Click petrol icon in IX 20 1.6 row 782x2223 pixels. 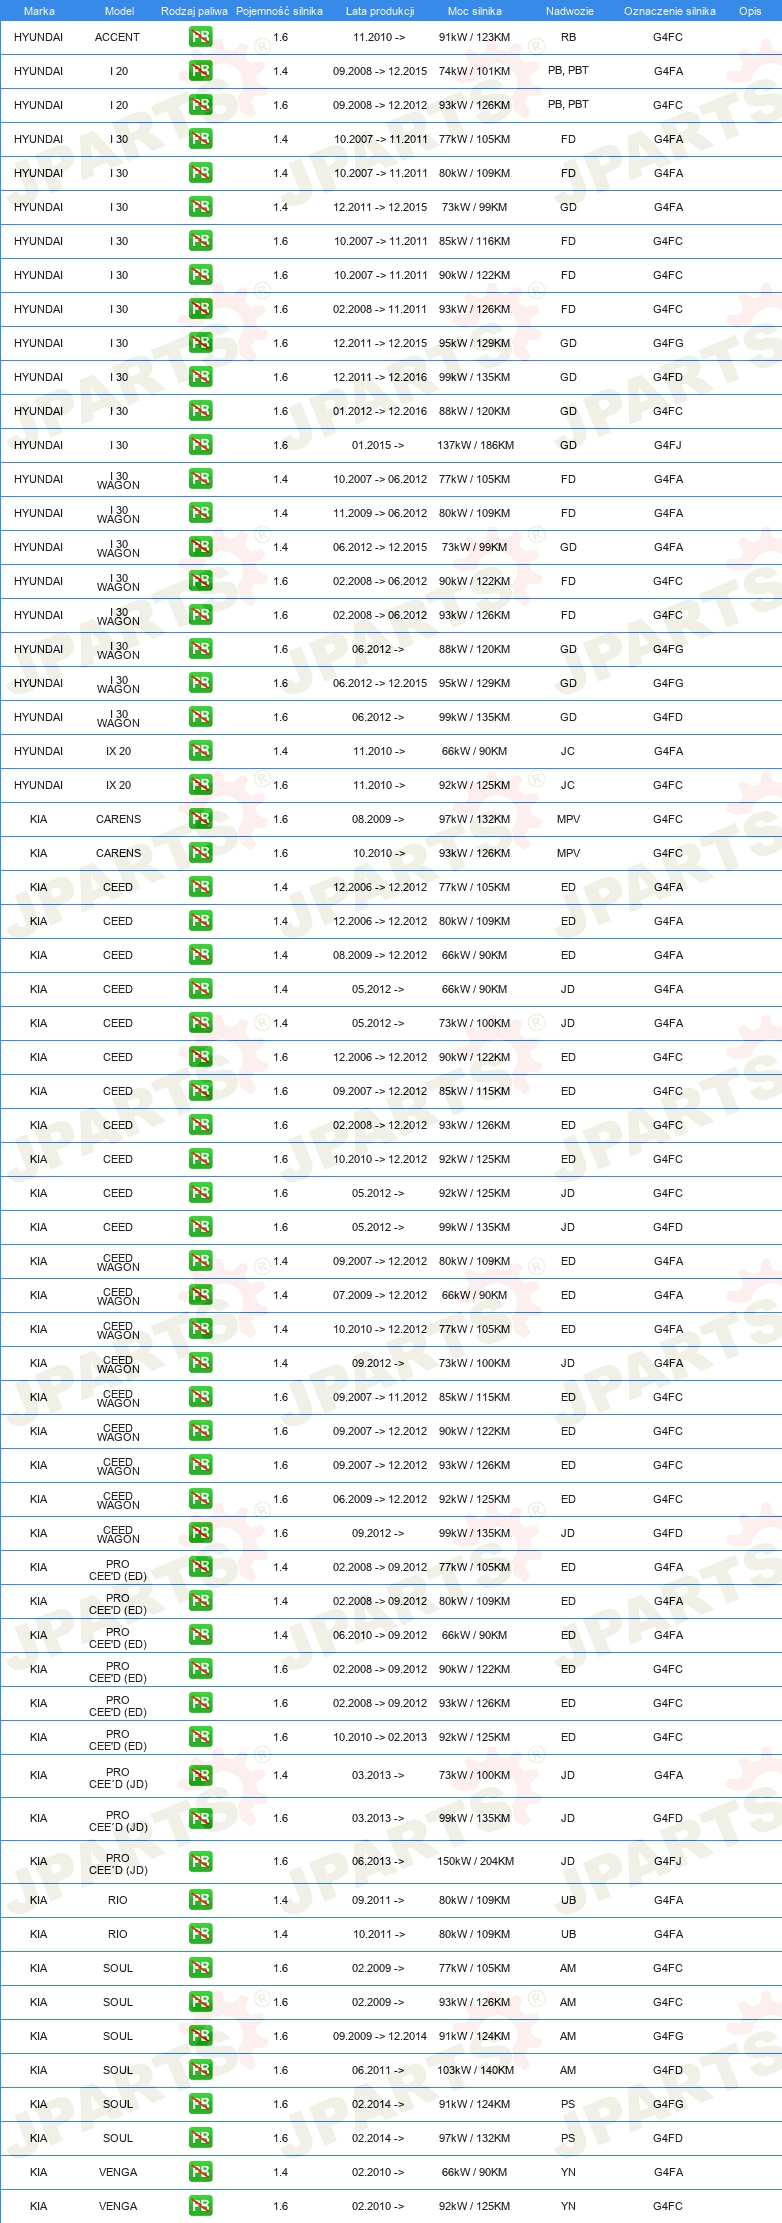click(x=200, y=785)
